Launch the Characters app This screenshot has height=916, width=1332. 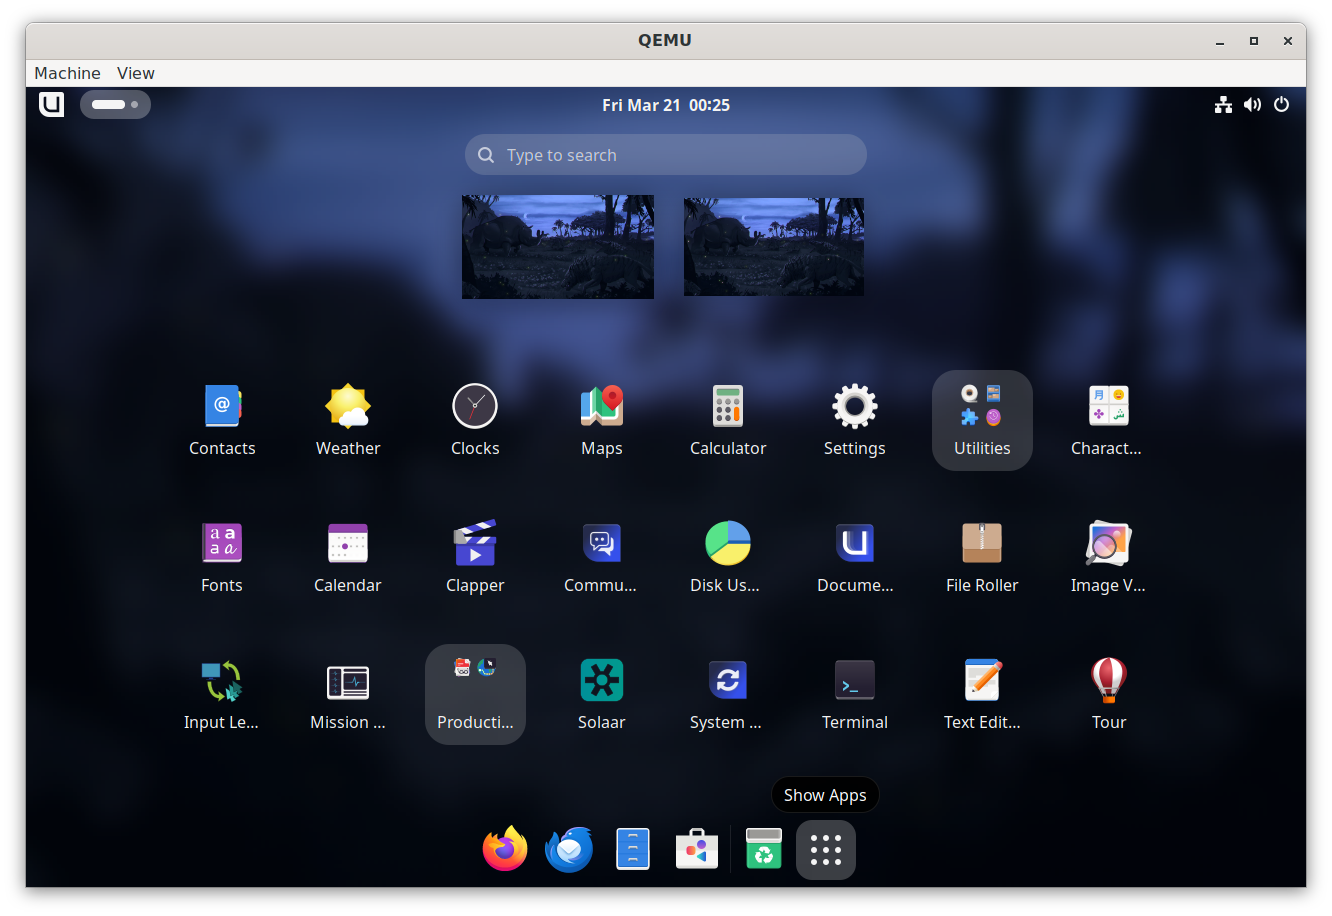coord(1108,420)
